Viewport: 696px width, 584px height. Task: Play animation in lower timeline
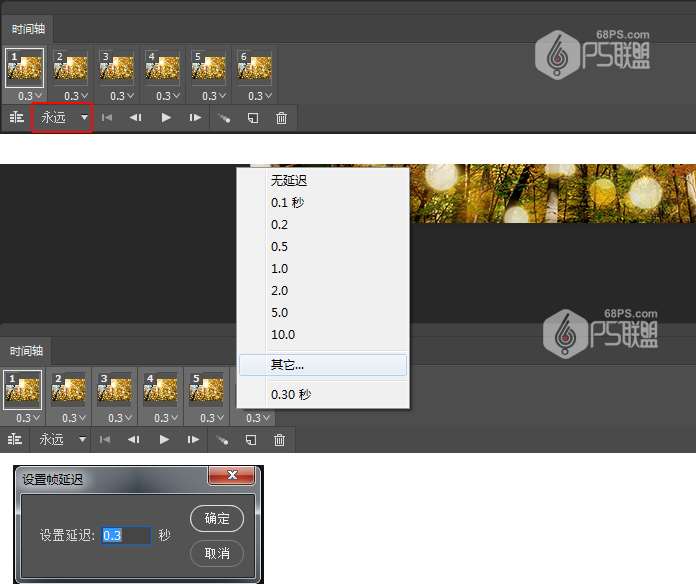pyautogui.click(x=164, y=439)
